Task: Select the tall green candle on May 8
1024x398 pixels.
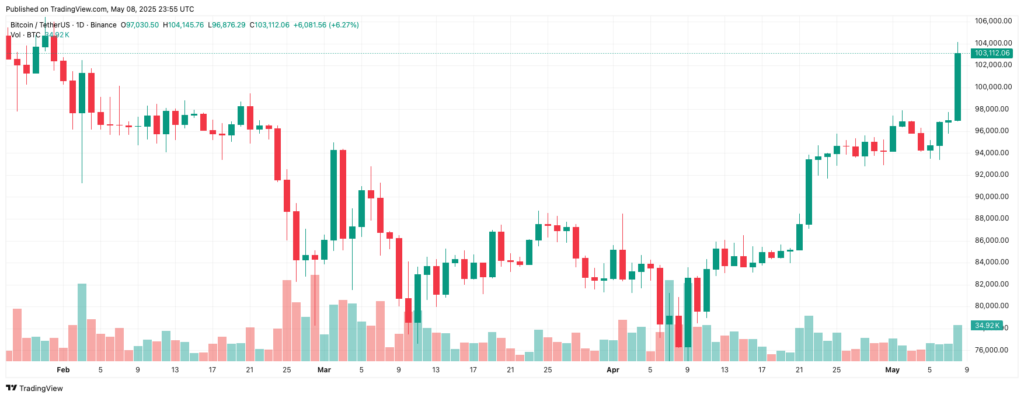Action: coord(958,87)
